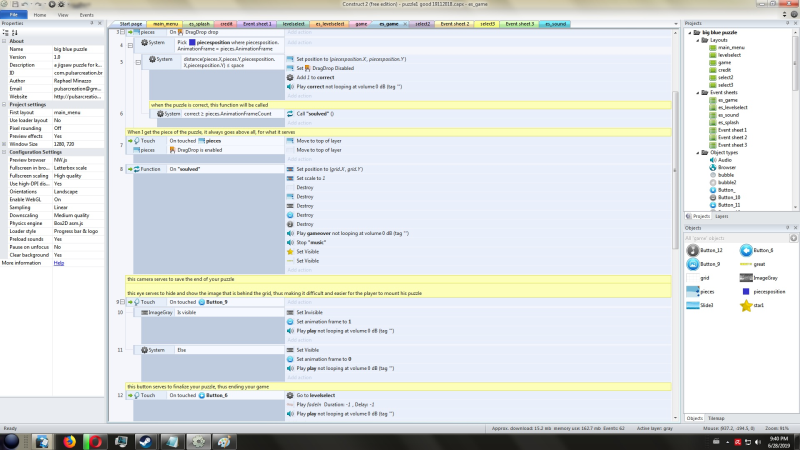
Task: Open the Help link in Properties
Action: pos(59,263)
